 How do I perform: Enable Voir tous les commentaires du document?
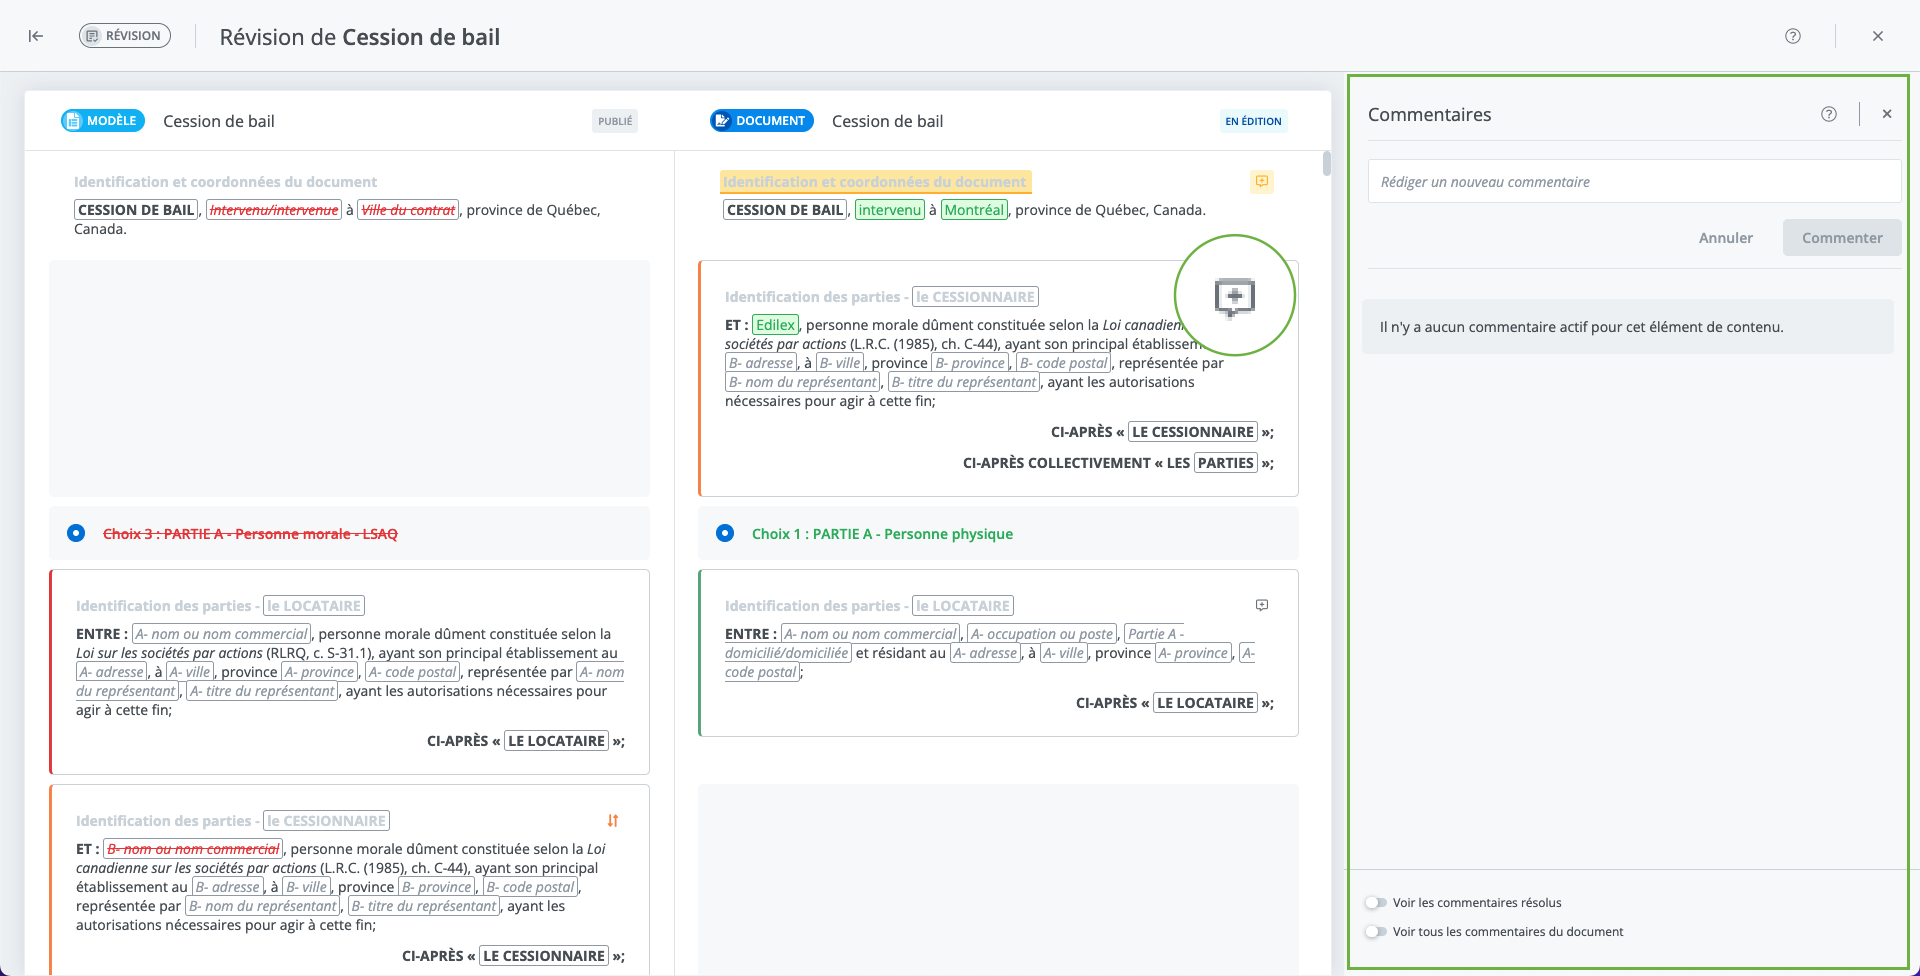pos(1377,932)
